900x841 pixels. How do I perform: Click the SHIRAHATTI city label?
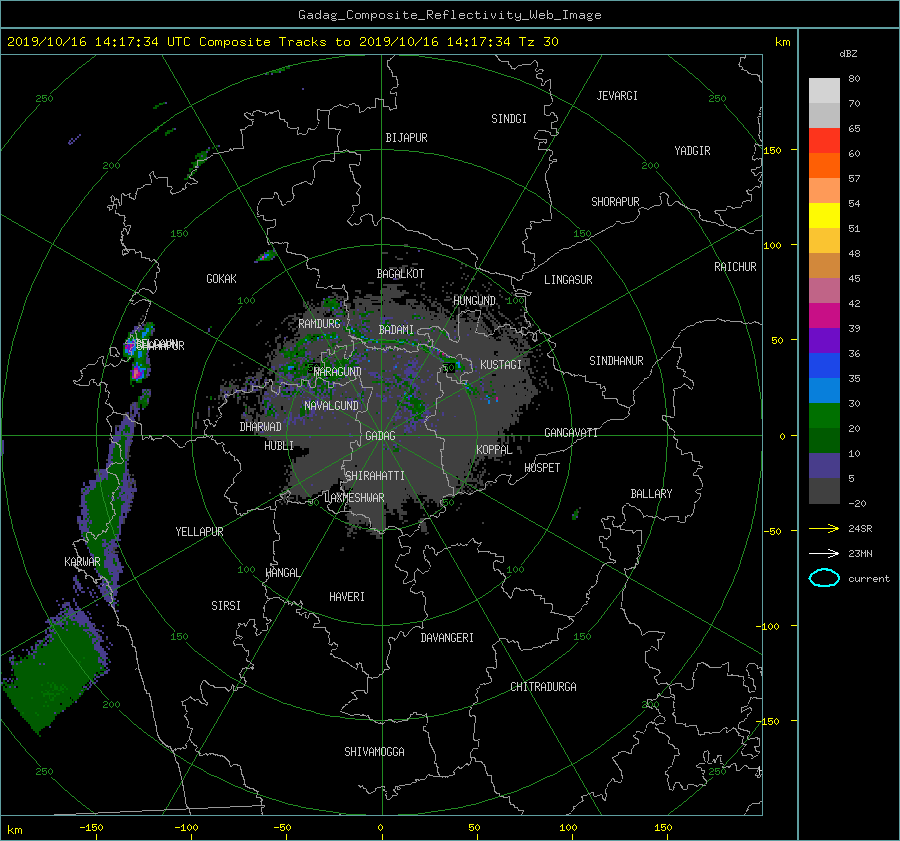coord(375,476)
